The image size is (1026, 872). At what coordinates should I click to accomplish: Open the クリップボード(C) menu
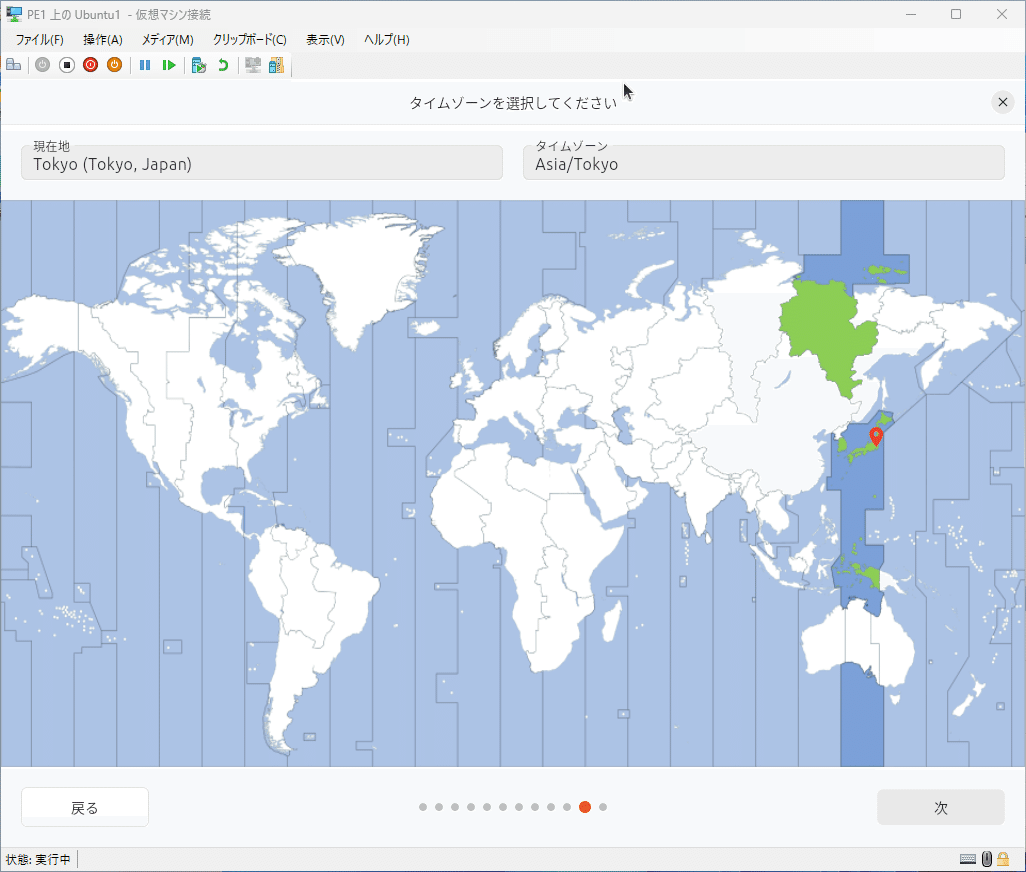tap(249, 40)
